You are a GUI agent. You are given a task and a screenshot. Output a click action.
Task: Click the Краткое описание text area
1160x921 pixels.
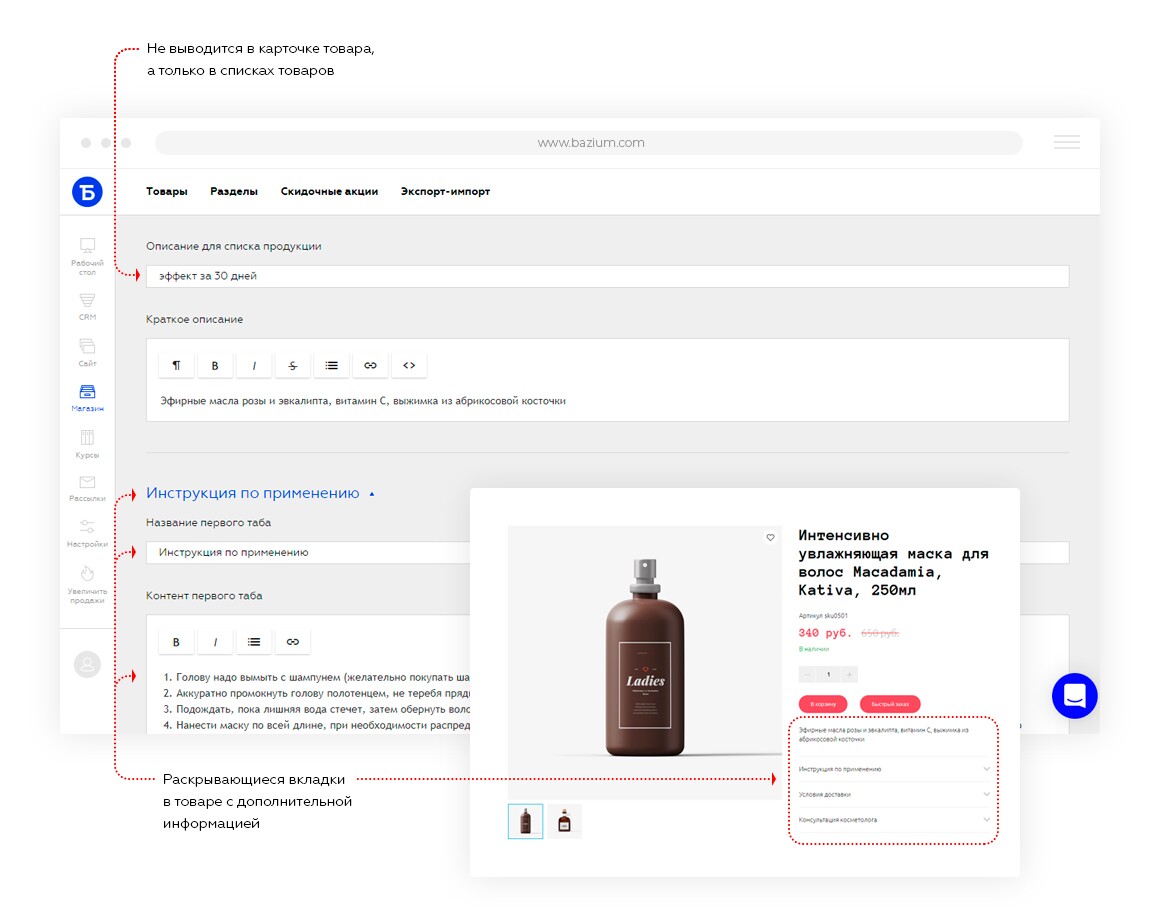(607, 401)
